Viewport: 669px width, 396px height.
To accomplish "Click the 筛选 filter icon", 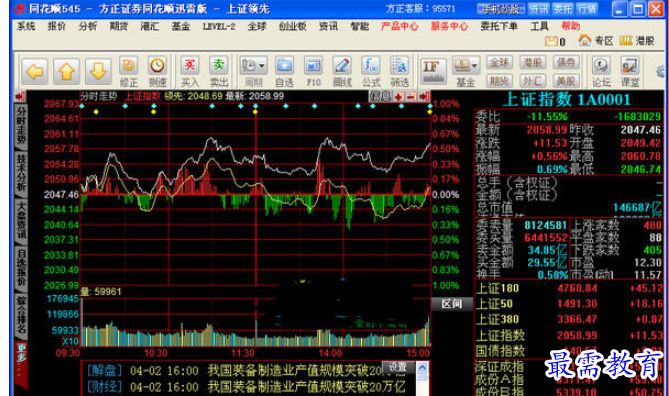I will pyautogui.click(x=399, y=71).
